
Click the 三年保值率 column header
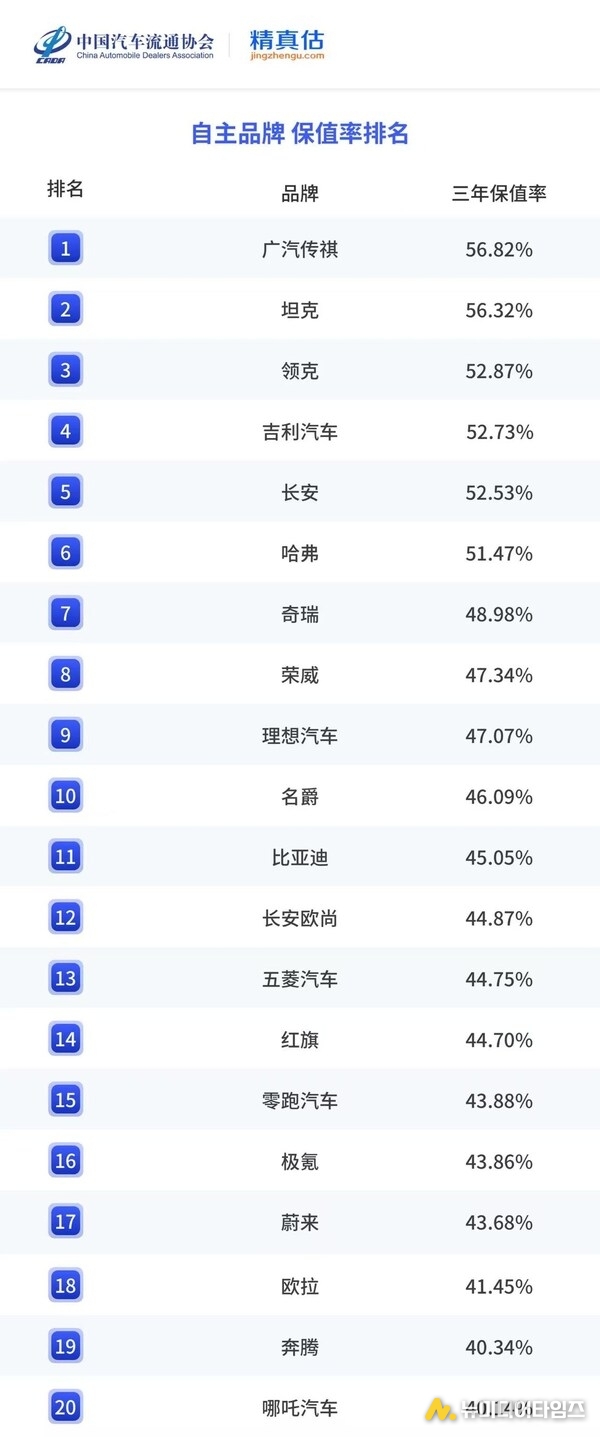[499, 193]
